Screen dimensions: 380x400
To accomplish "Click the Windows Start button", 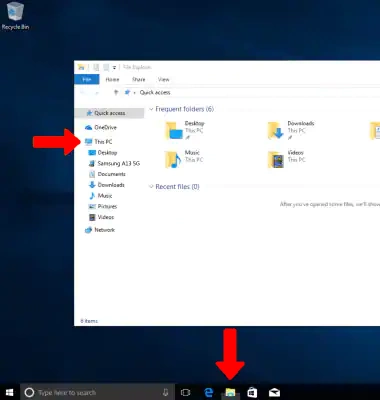I will tap(10, 392).
